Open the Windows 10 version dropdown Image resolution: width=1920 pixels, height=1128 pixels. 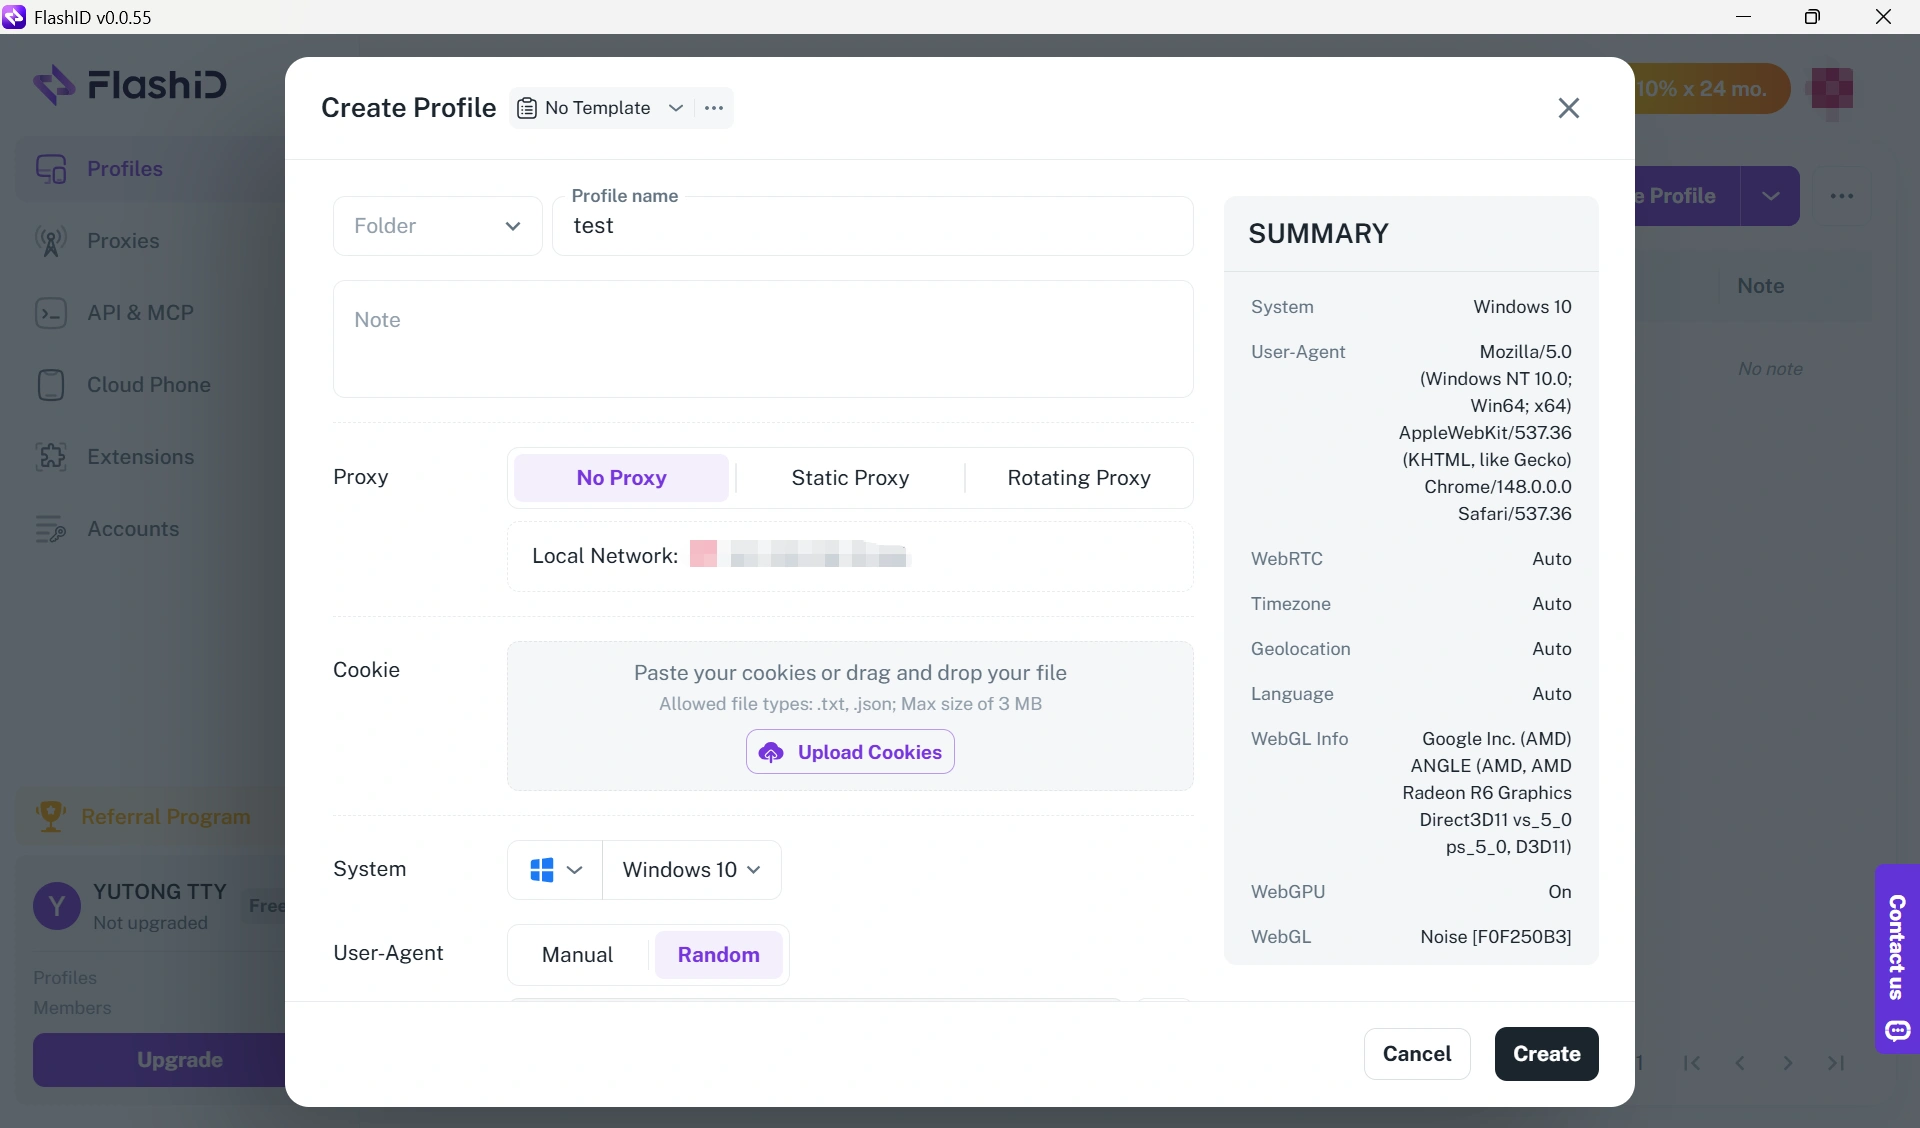click(691, 870)
